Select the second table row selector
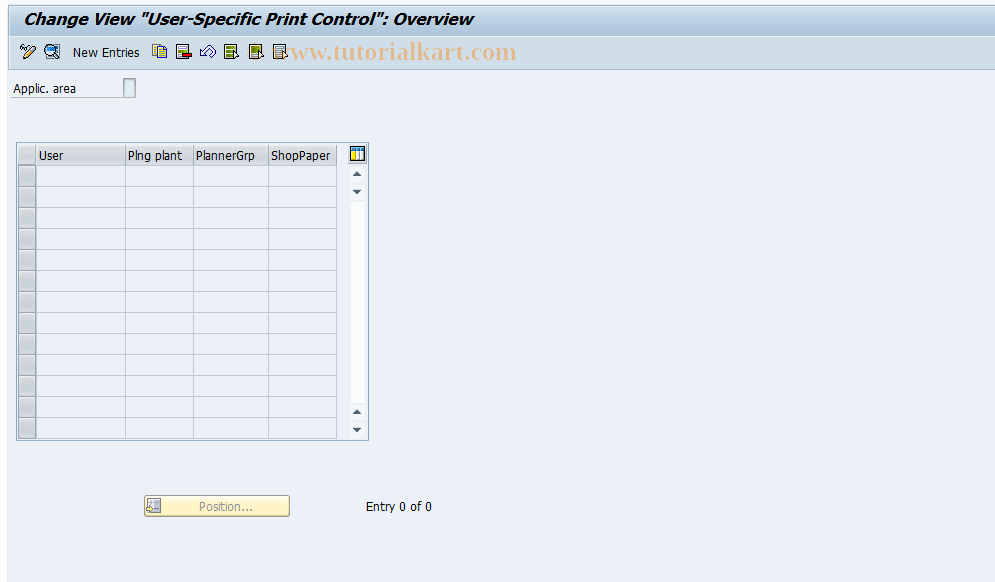 26,195
